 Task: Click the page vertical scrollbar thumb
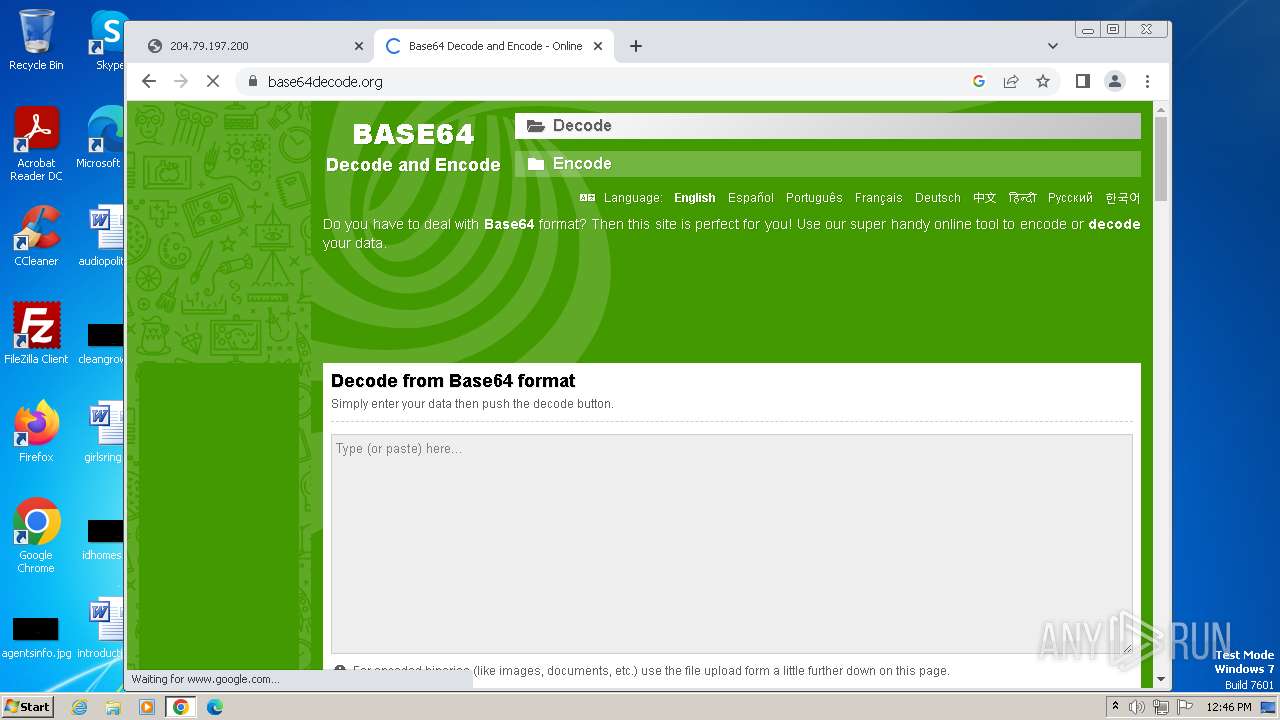1161,158
